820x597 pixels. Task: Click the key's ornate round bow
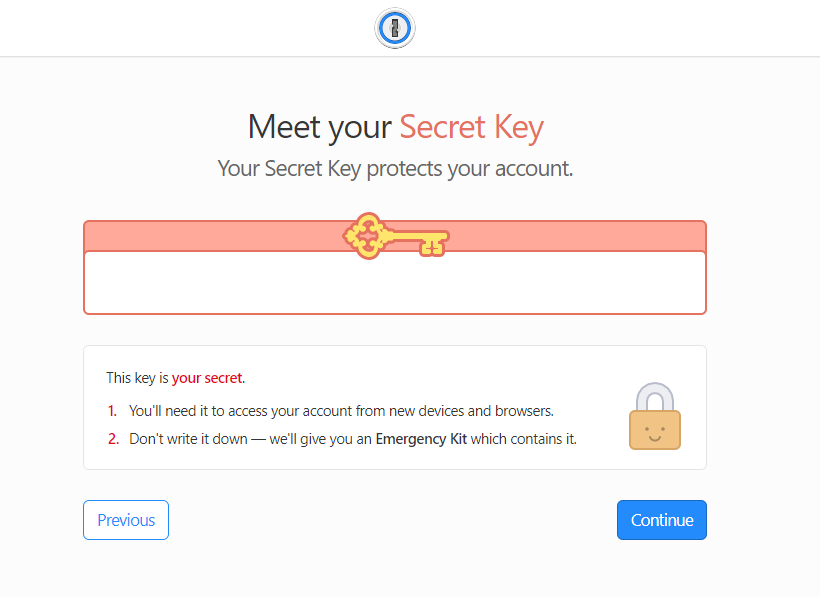coord(368,236)
